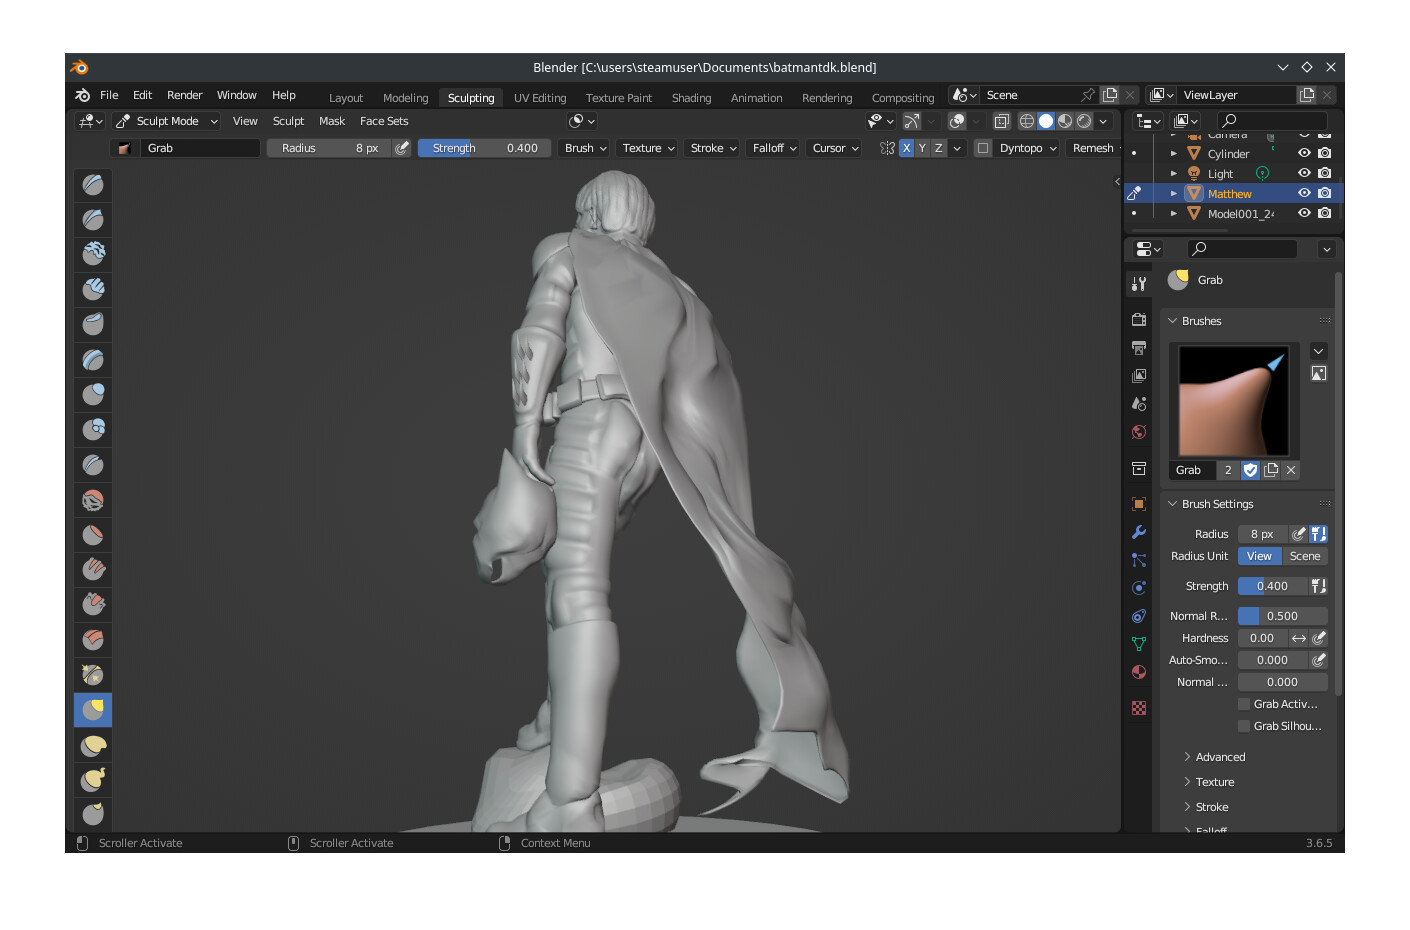This screenshot has height=930, width=1410.
Task: Open the Stroke dropdown in header
Action: coord(713,148)
